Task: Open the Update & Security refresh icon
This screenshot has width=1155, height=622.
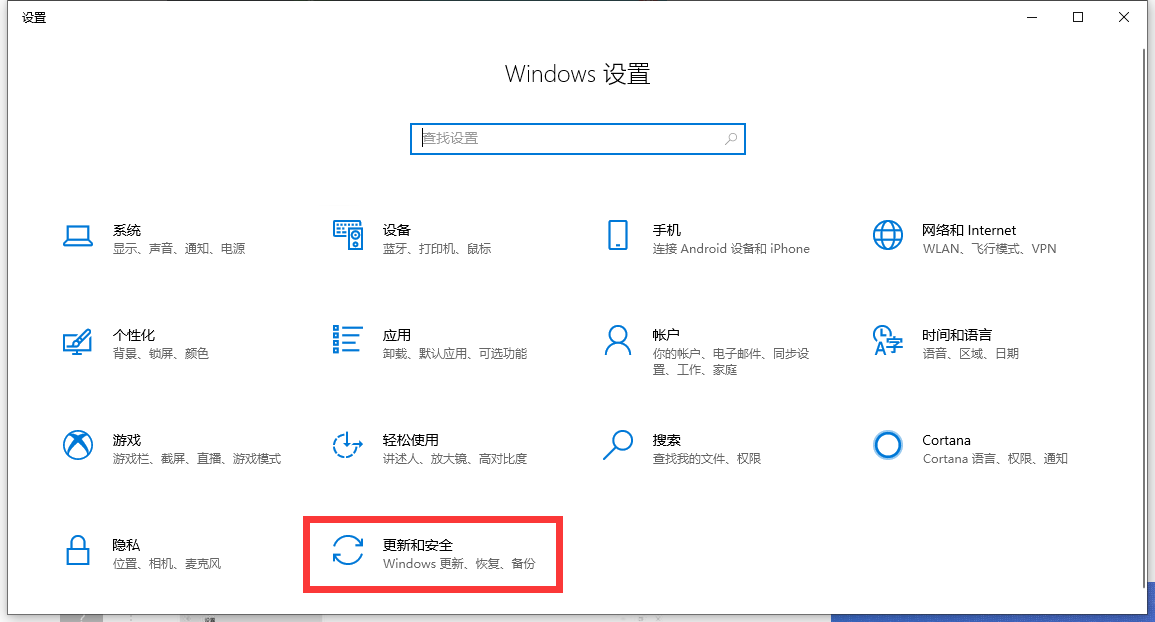Action: 347,550
